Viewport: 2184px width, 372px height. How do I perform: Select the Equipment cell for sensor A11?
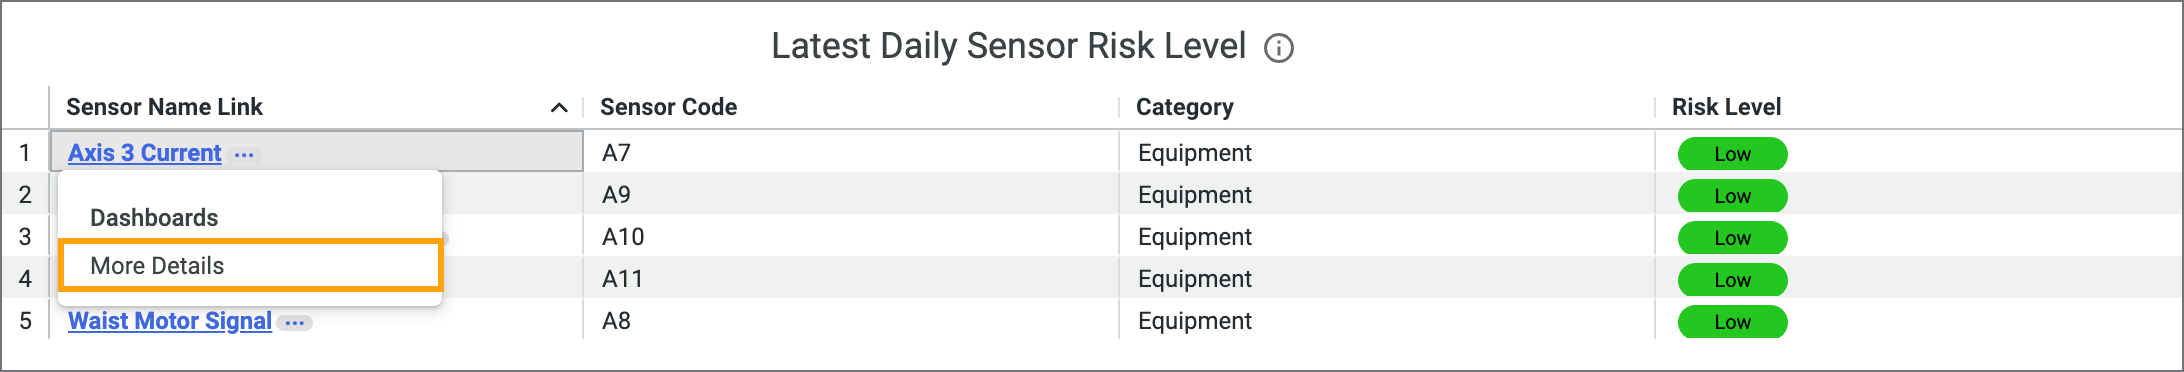[x=1387, y=279]
